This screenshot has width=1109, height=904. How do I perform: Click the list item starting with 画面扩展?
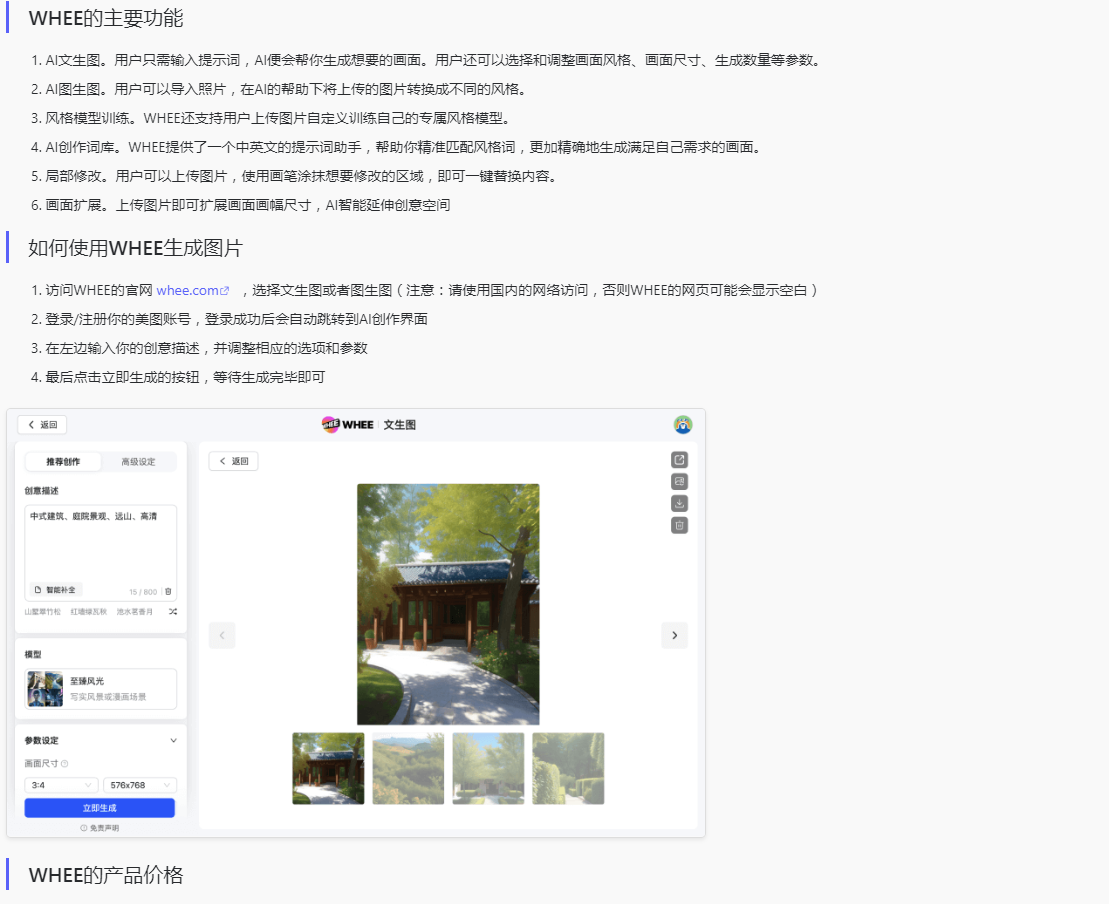tap(248, 205)
